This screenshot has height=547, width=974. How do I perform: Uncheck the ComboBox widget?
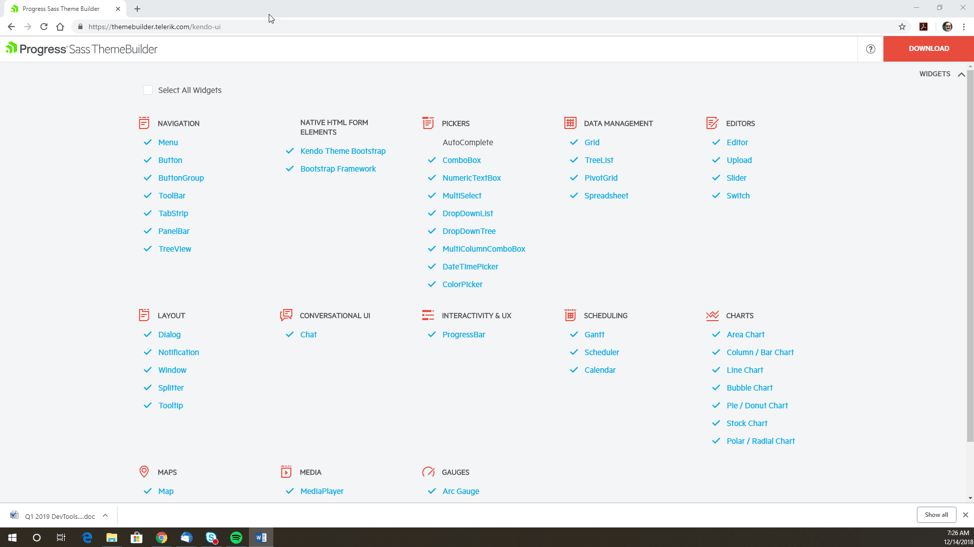[x=432, y=160]
